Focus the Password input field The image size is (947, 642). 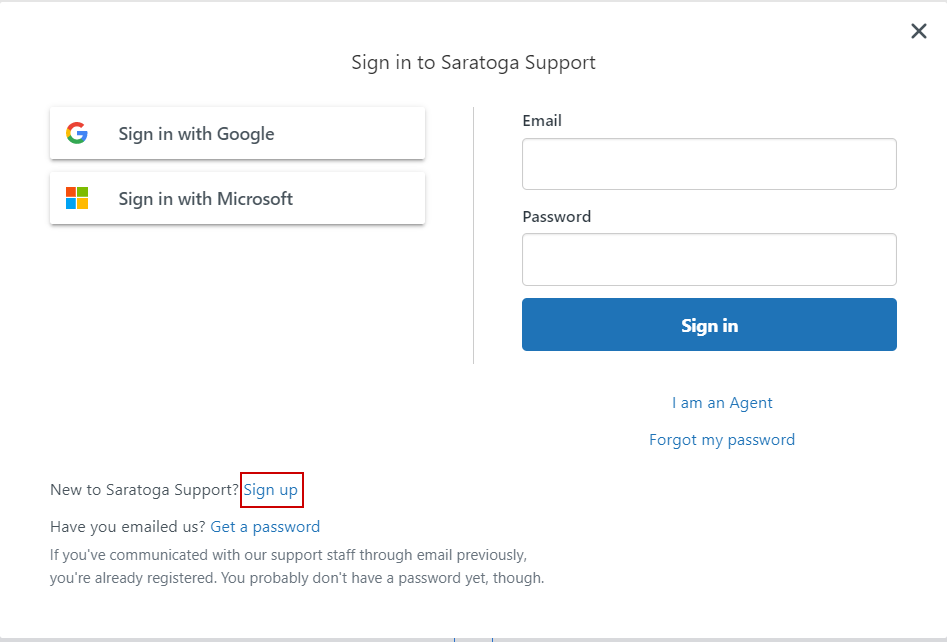709,259
